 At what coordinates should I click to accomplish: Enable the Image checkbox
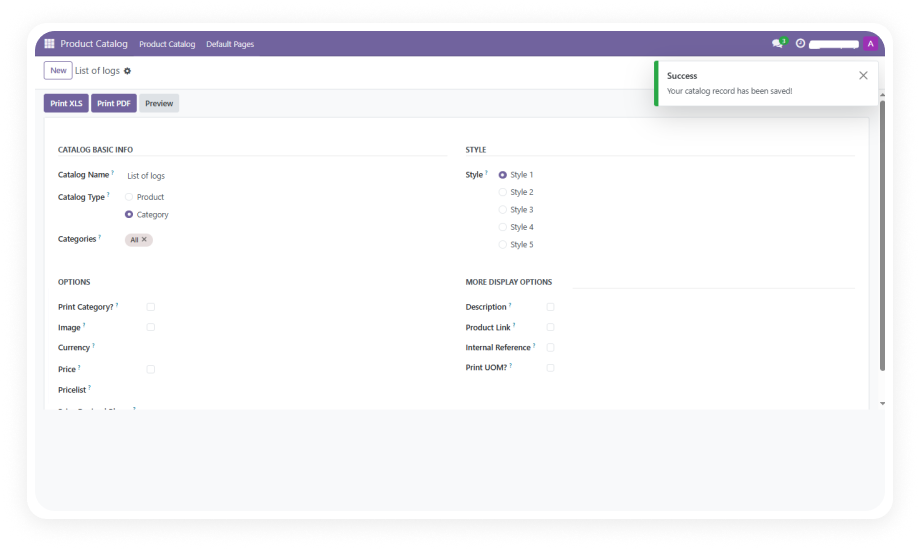tap(151, 327)
